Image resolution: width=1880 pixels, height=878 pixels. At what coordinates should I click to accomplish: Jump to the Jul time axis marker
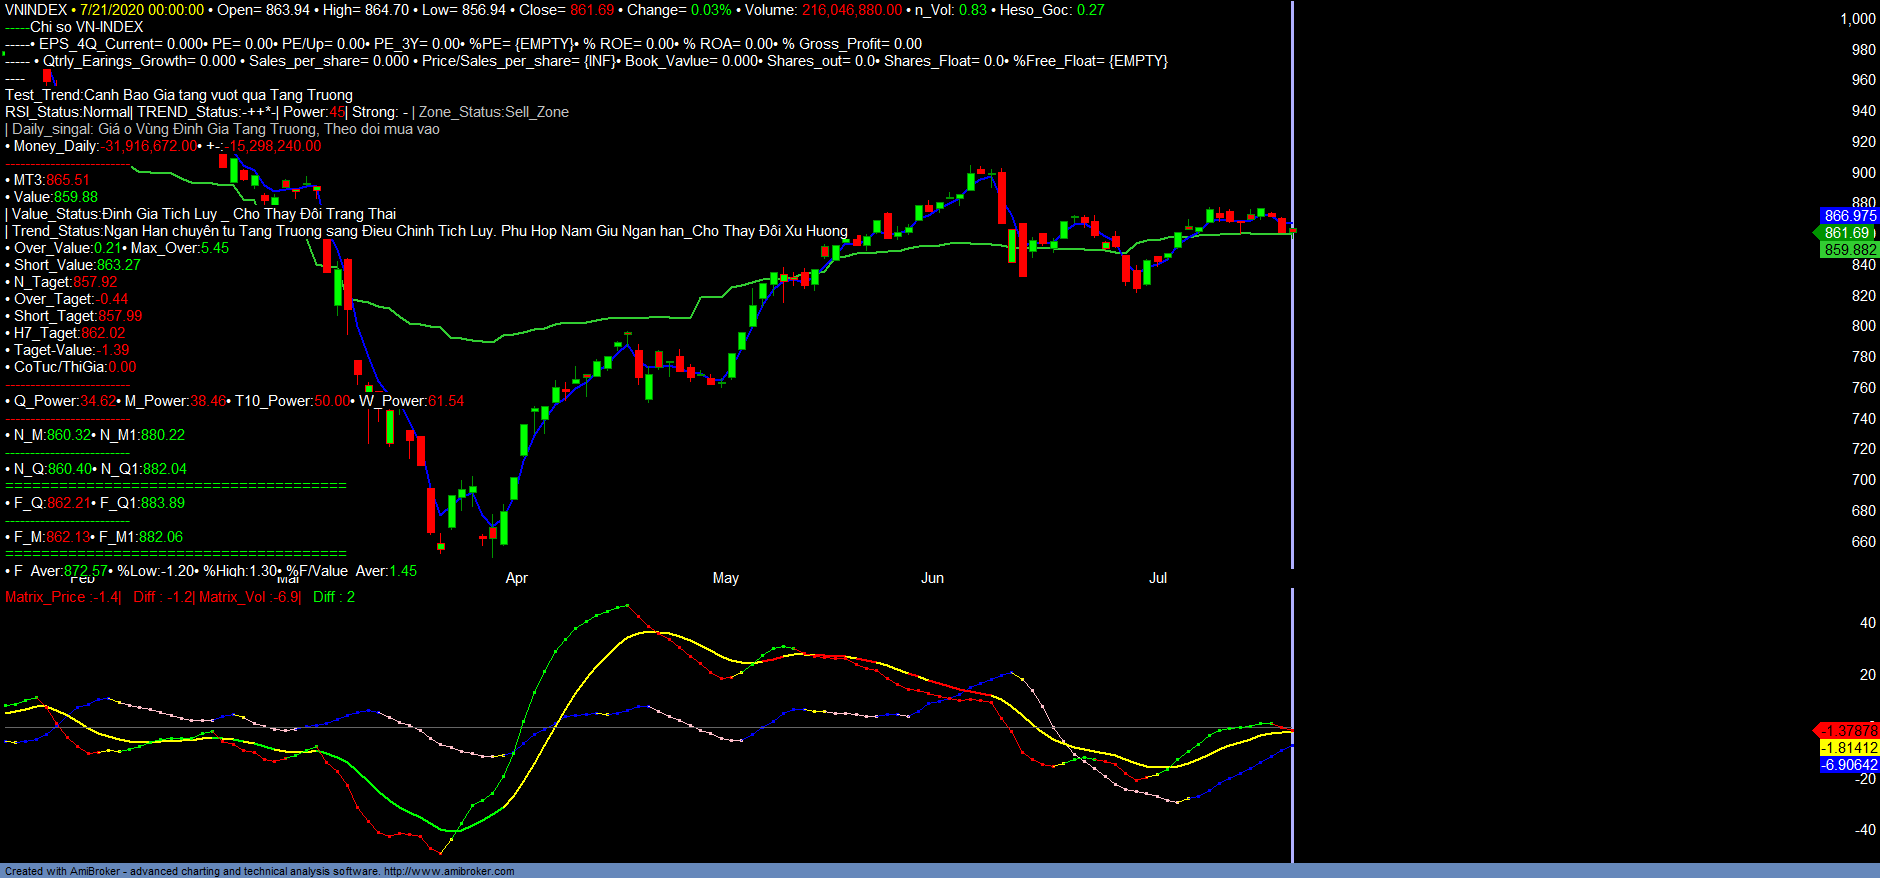[x=1157, y=578]
